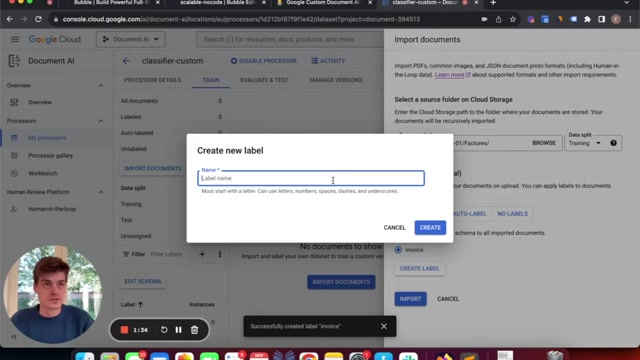Select the Test data split row
The width and height of the screenshot is (640, 360).
click(x=152, y=220)
